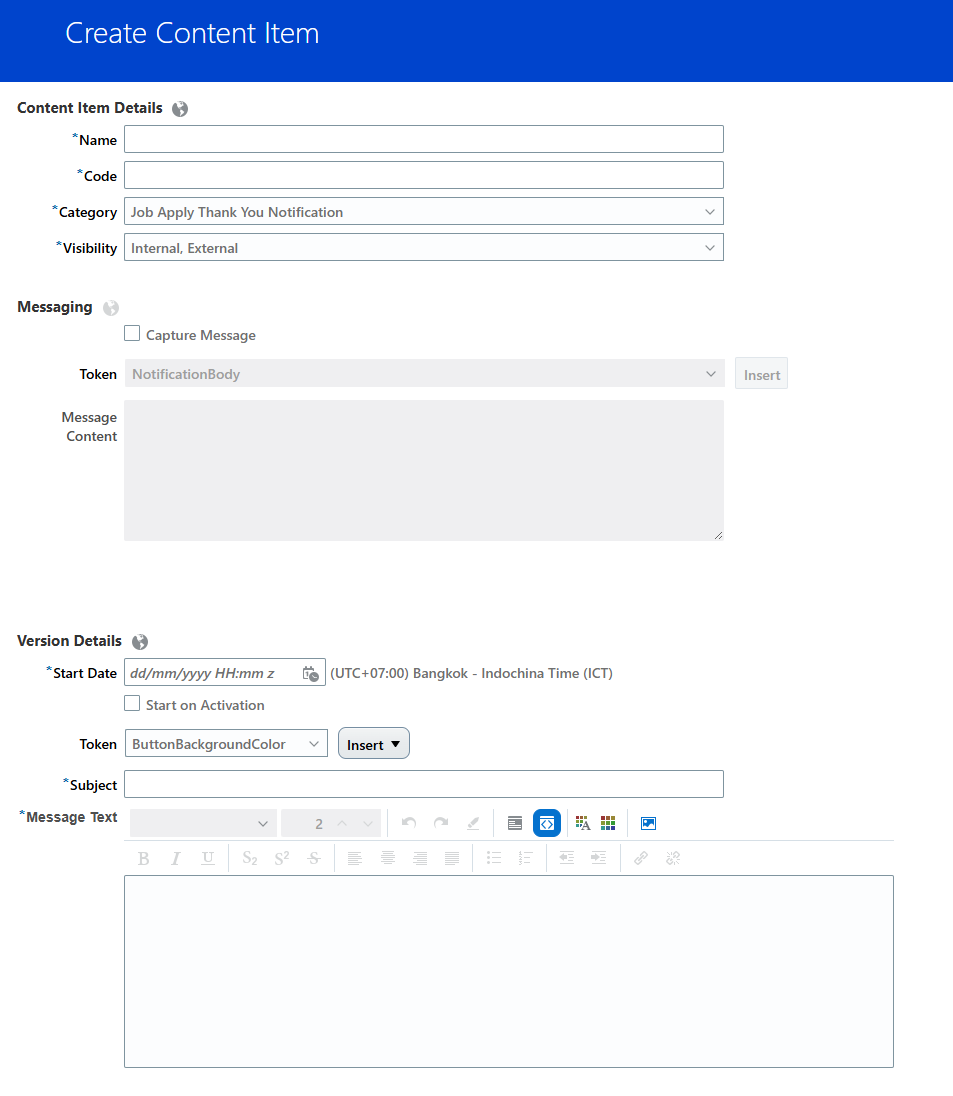The width and height of the screenshot is (953, 1096).
Task: Increase font size with up arrow
Action: tap(342, 823)
